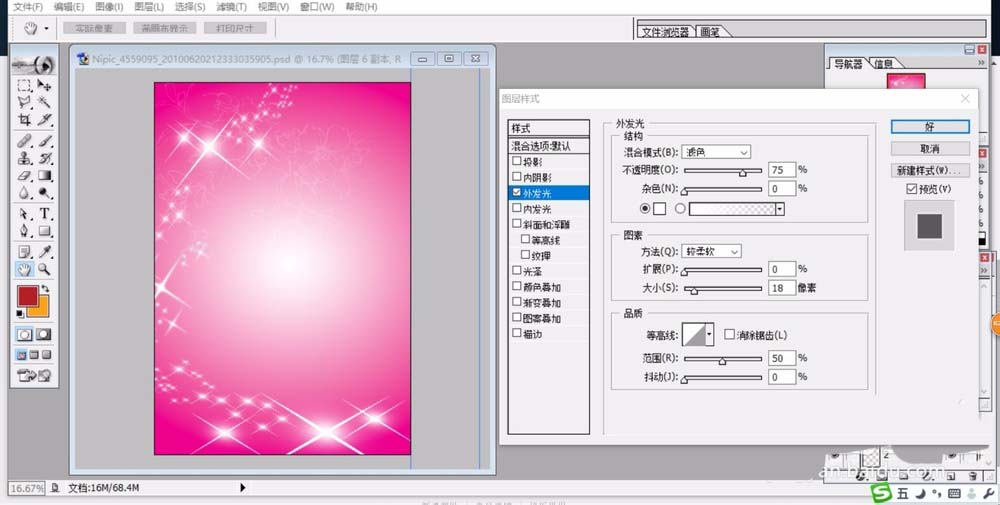Select the Clone Stamp tool
This screenshot has height=505, width=1000.
[x=24, y=158]
